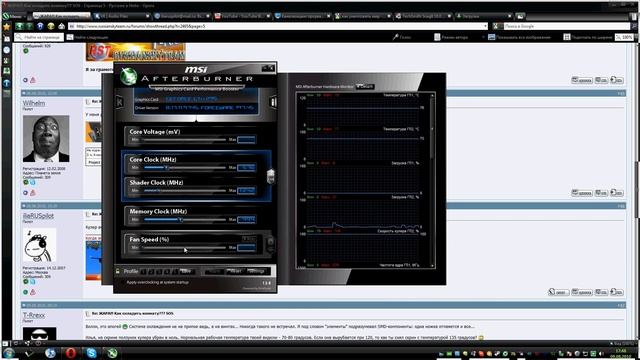The width and height of the screenshot is (640, 360).
Task: Click the Core Clock value field
Action: click(x=247, y=167)
